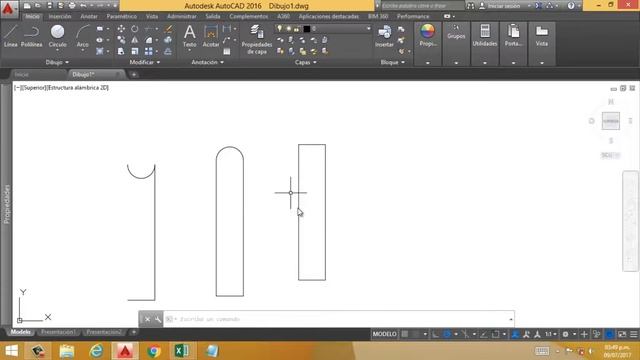Pick the Ellipse tool in Dibujo panel

(x=100, y=40)
